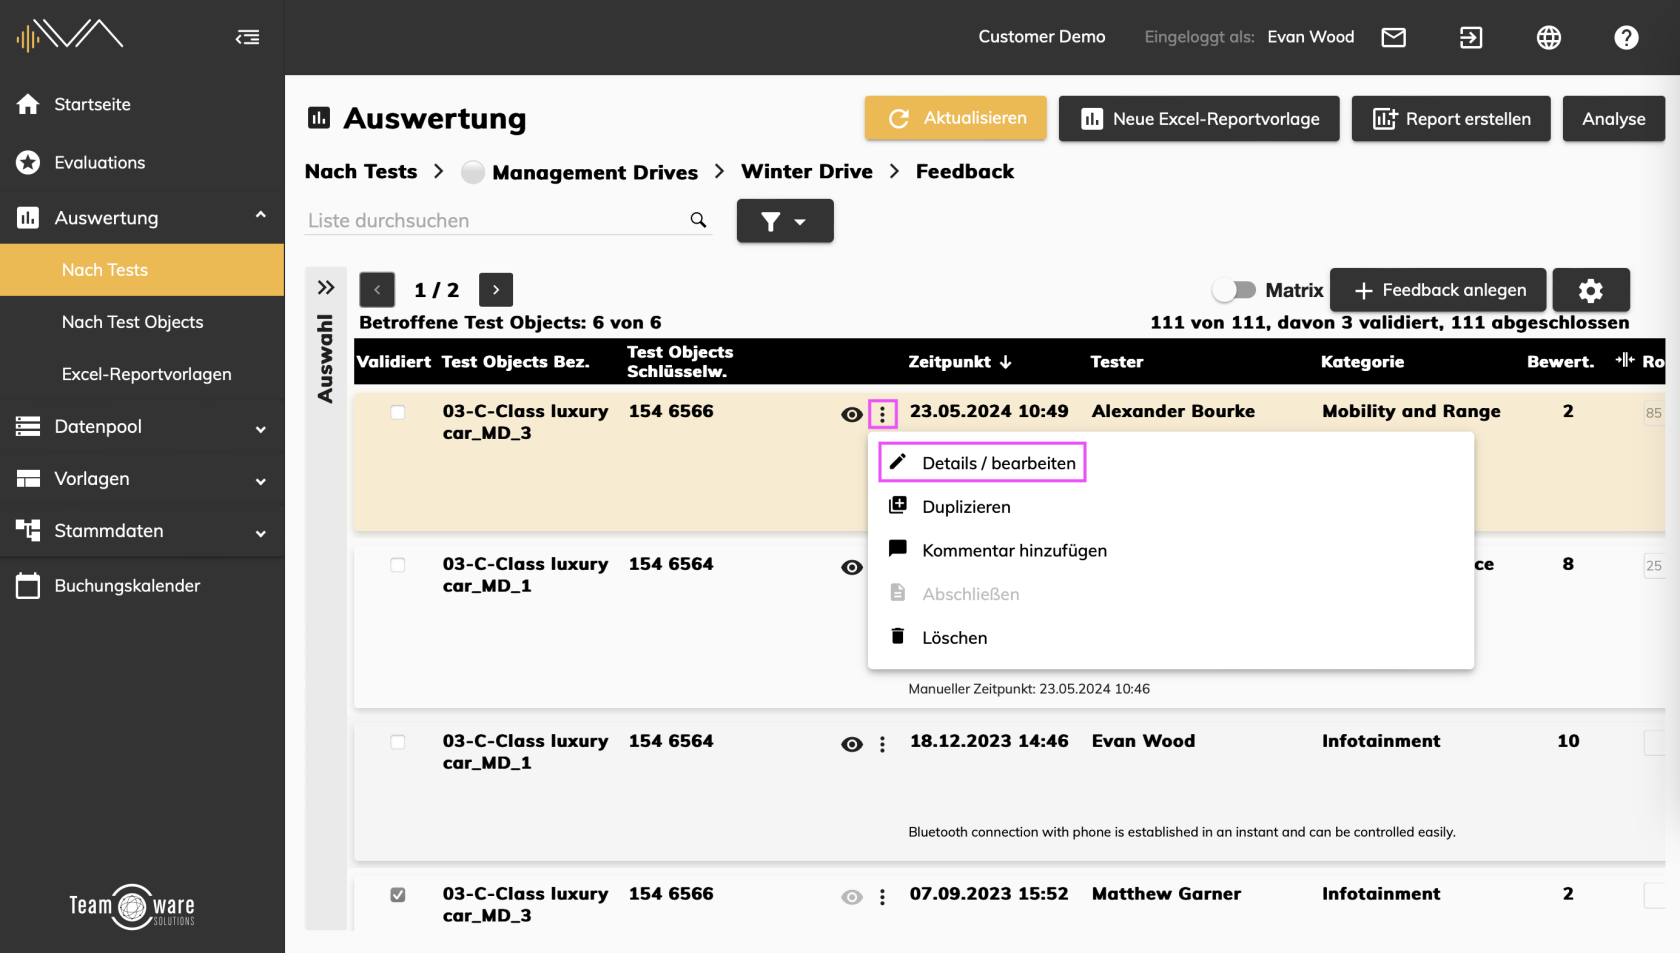
Task: Open Nach Tests breadcrumb link
Action: click(x=361, y=171)
